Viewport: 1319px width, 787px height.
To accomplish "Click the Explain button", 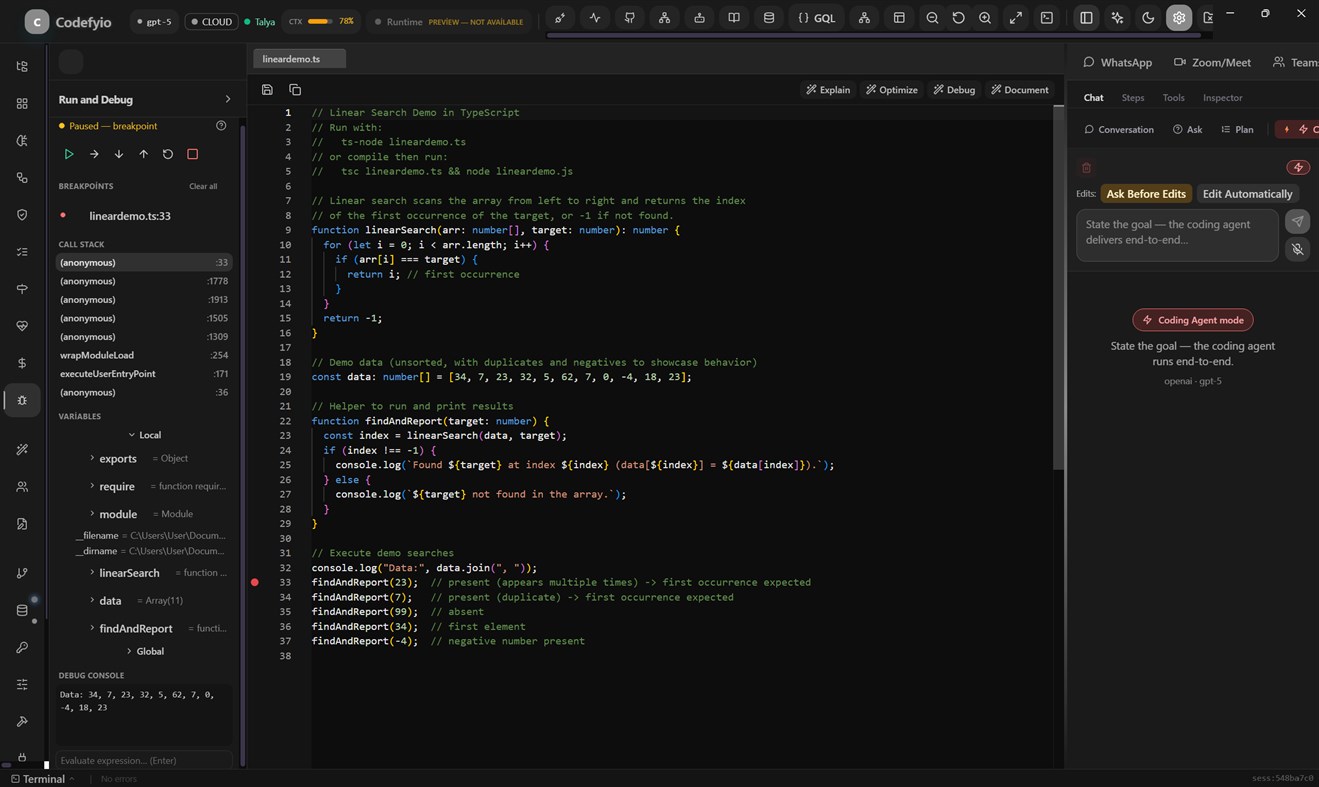I will pos(828,90).
